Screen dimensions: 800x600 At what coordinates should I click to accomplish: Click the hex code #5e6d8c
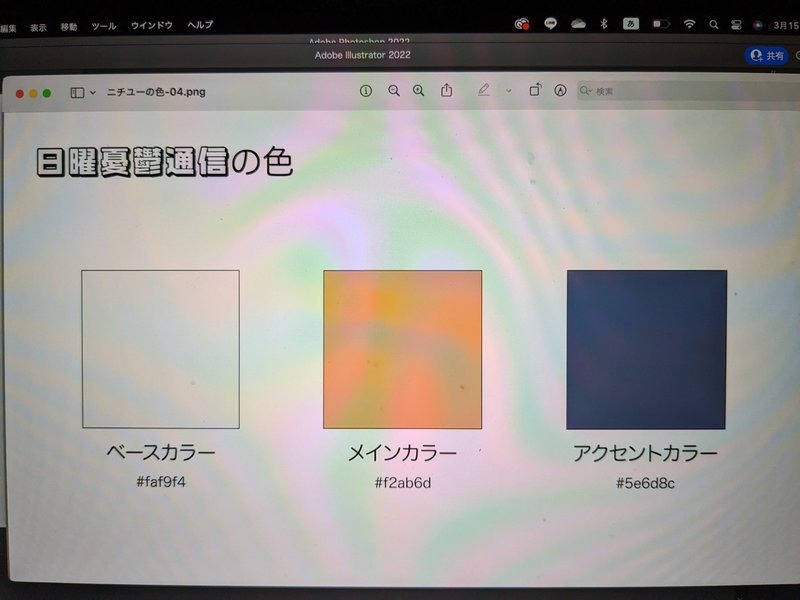pos(645,483)
